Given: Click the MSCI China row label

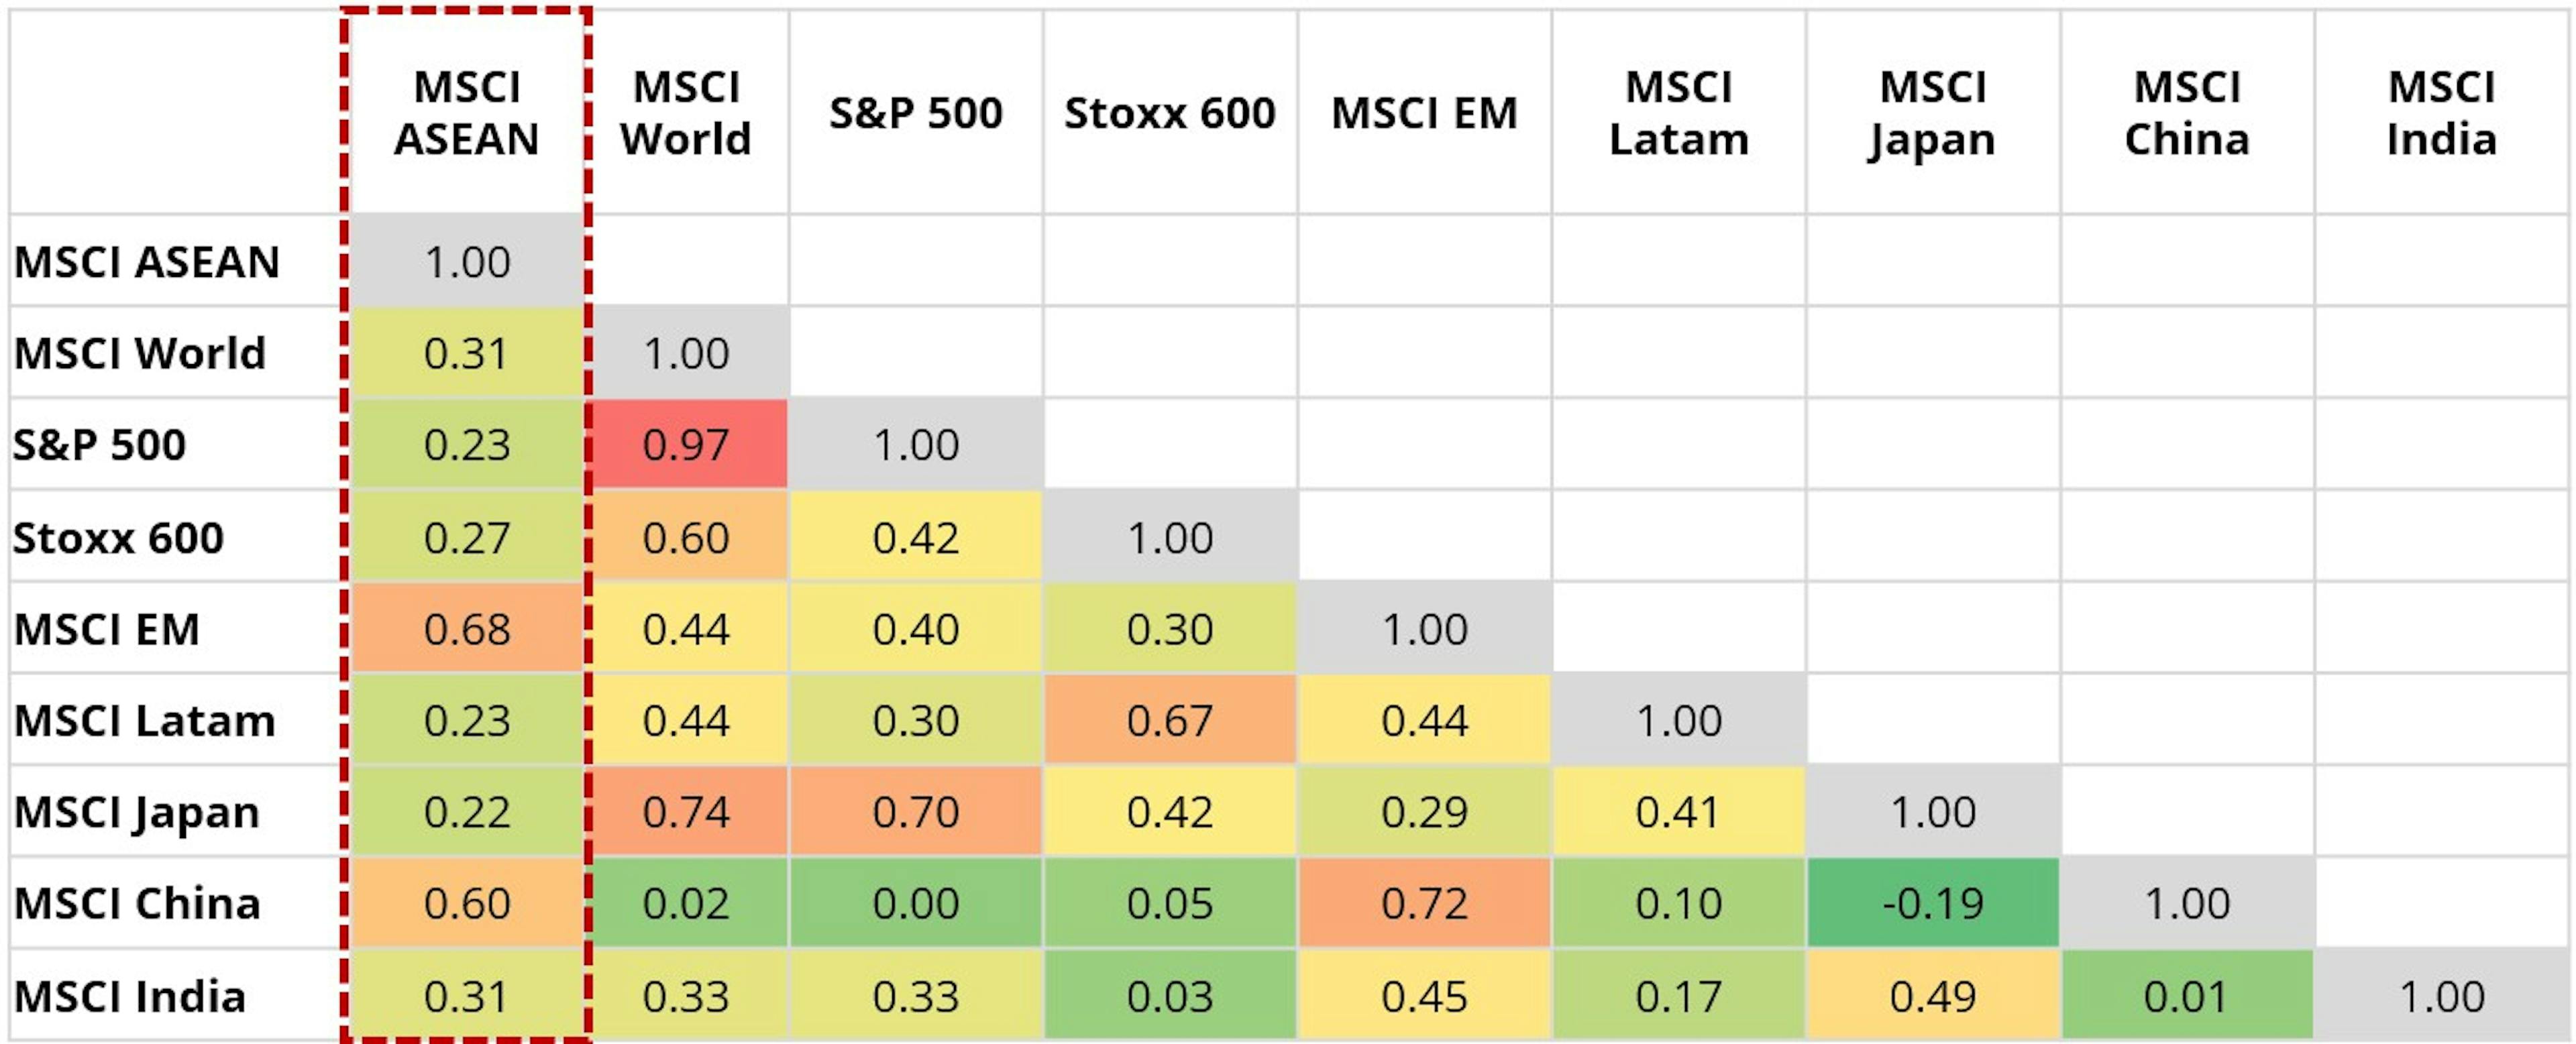Looking at the screenshot, I should click(137, 904).
